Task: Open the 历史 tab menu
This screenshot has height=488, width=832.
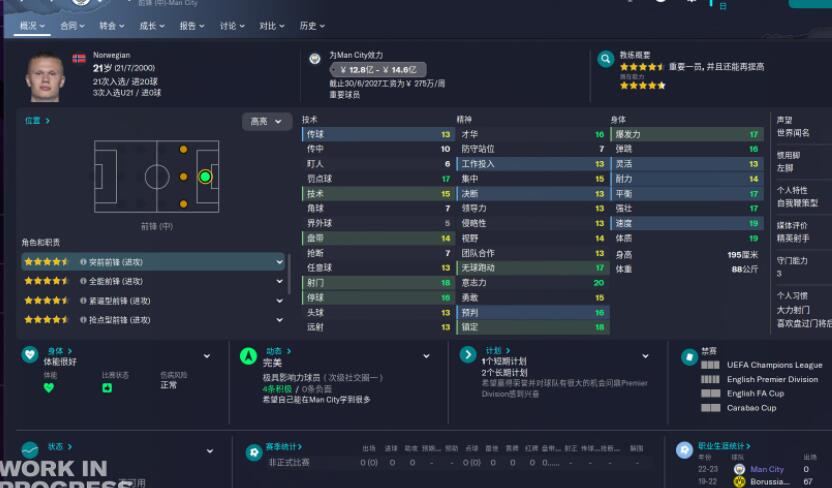Action: pos(312,25)
